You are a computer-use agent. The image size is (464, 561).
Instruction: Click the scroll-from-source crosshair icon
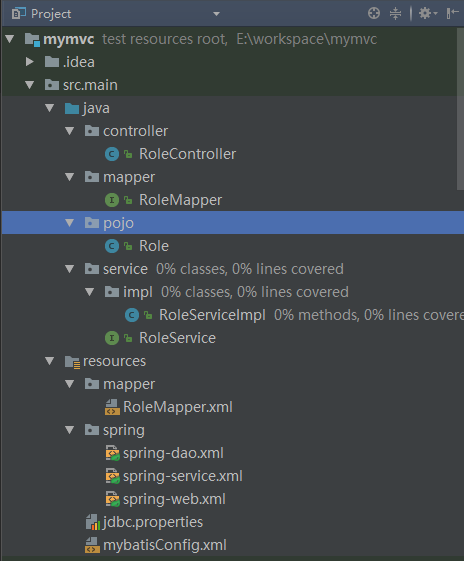[374, 14]
